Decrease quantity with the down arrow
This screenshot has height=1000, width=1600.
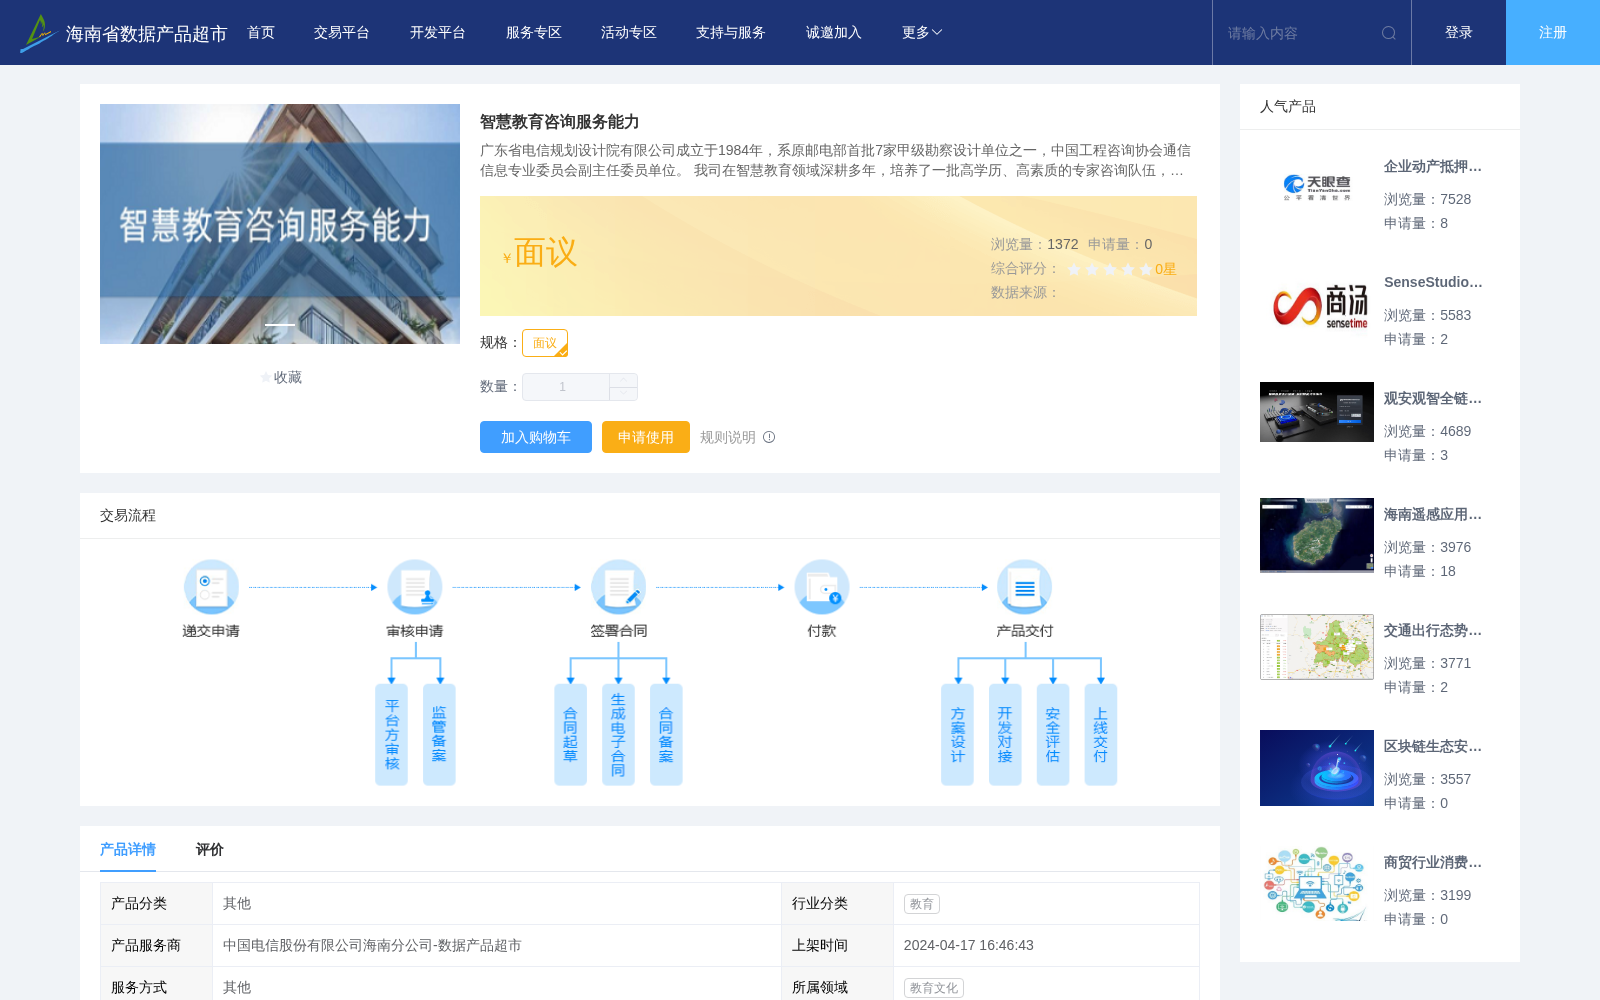(623, 394)
